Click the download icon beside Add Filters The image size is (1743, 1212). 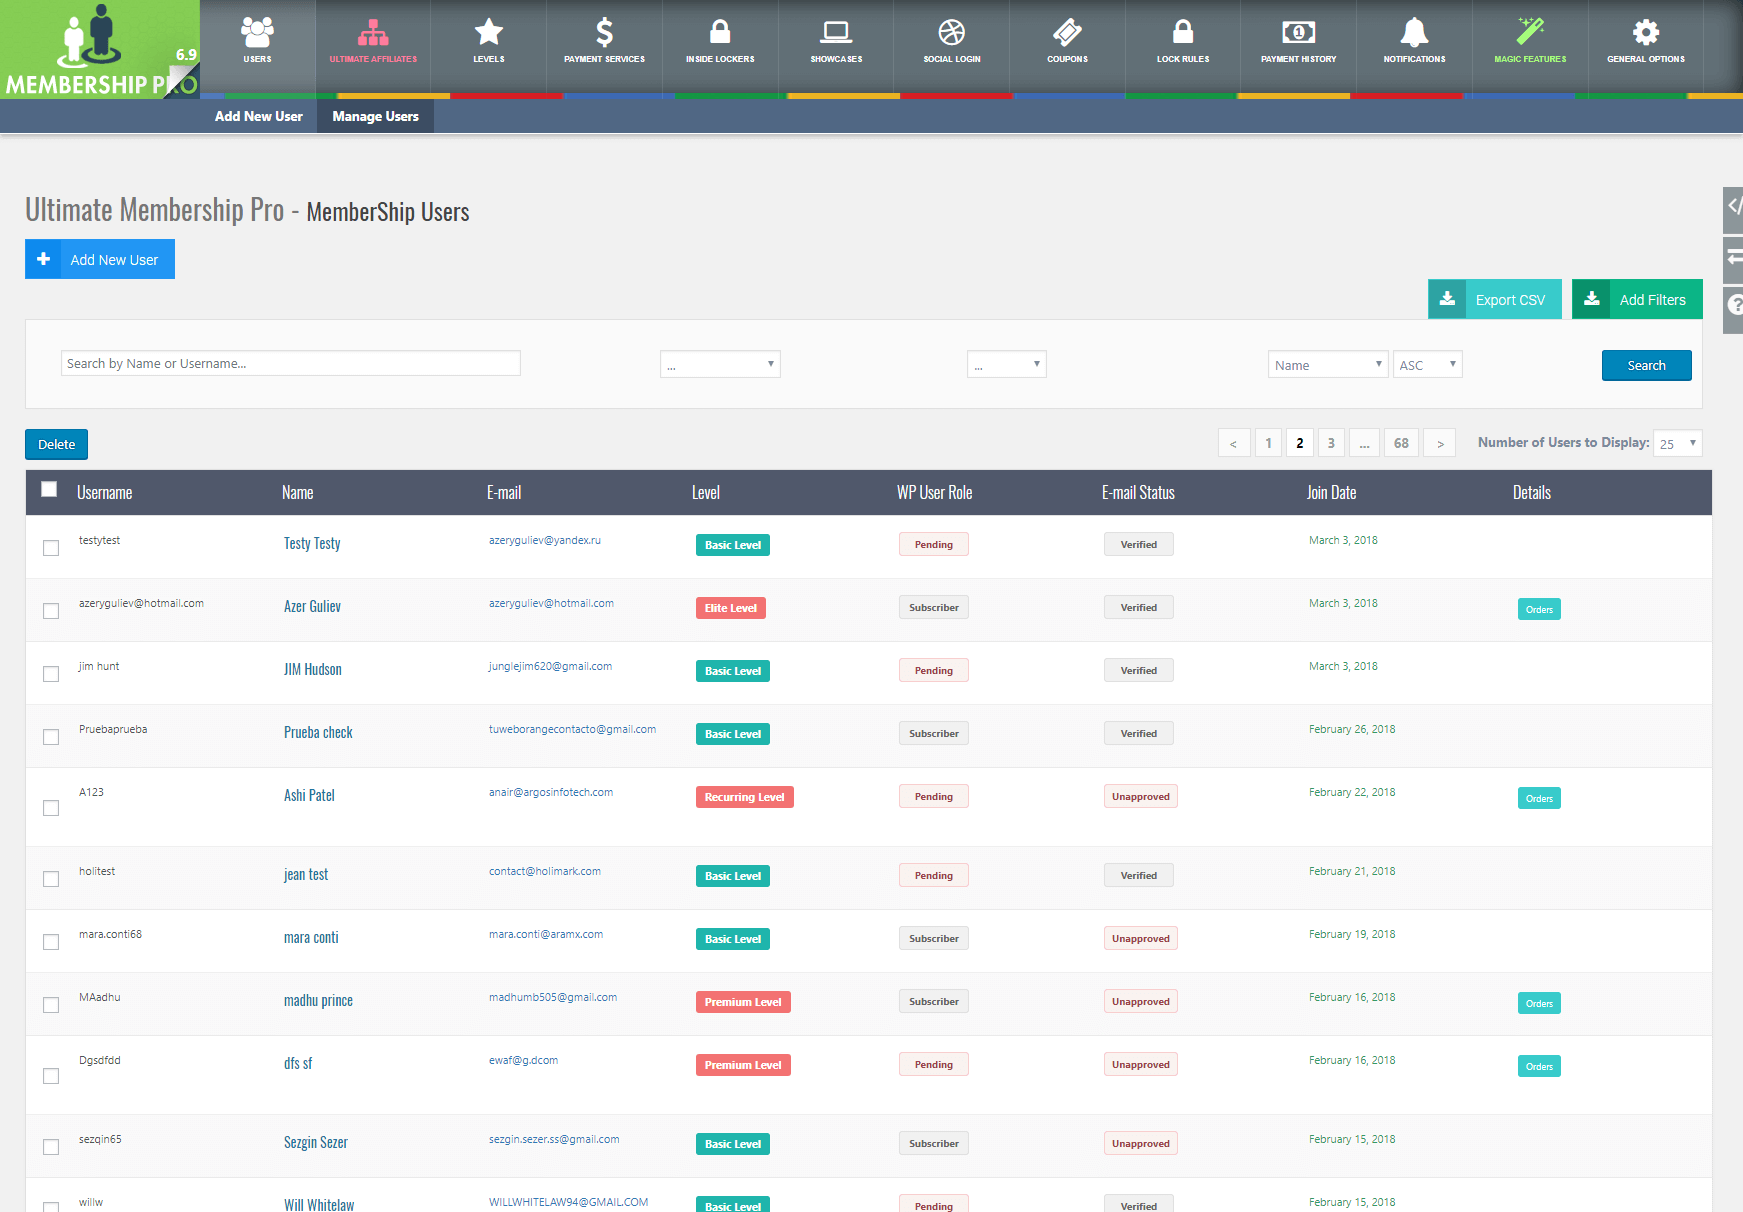click(1591, 299)
